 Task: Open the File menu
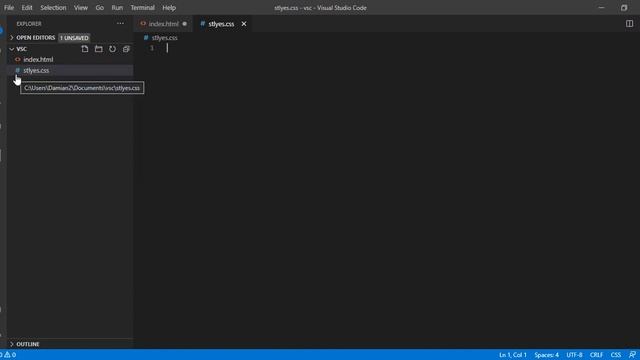click(9, 8)
